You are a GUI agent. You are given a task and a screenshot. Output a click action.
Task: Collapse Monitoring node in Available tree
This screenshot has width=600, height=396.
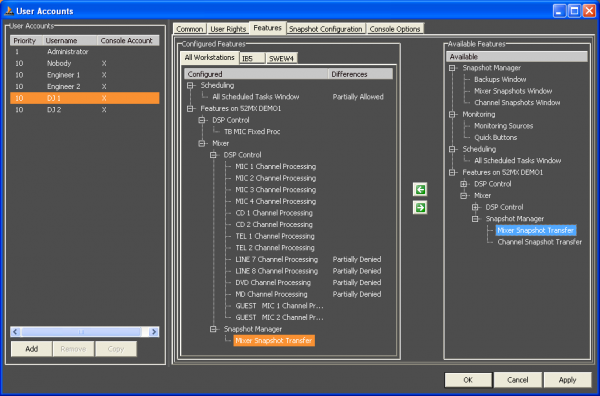452,114
